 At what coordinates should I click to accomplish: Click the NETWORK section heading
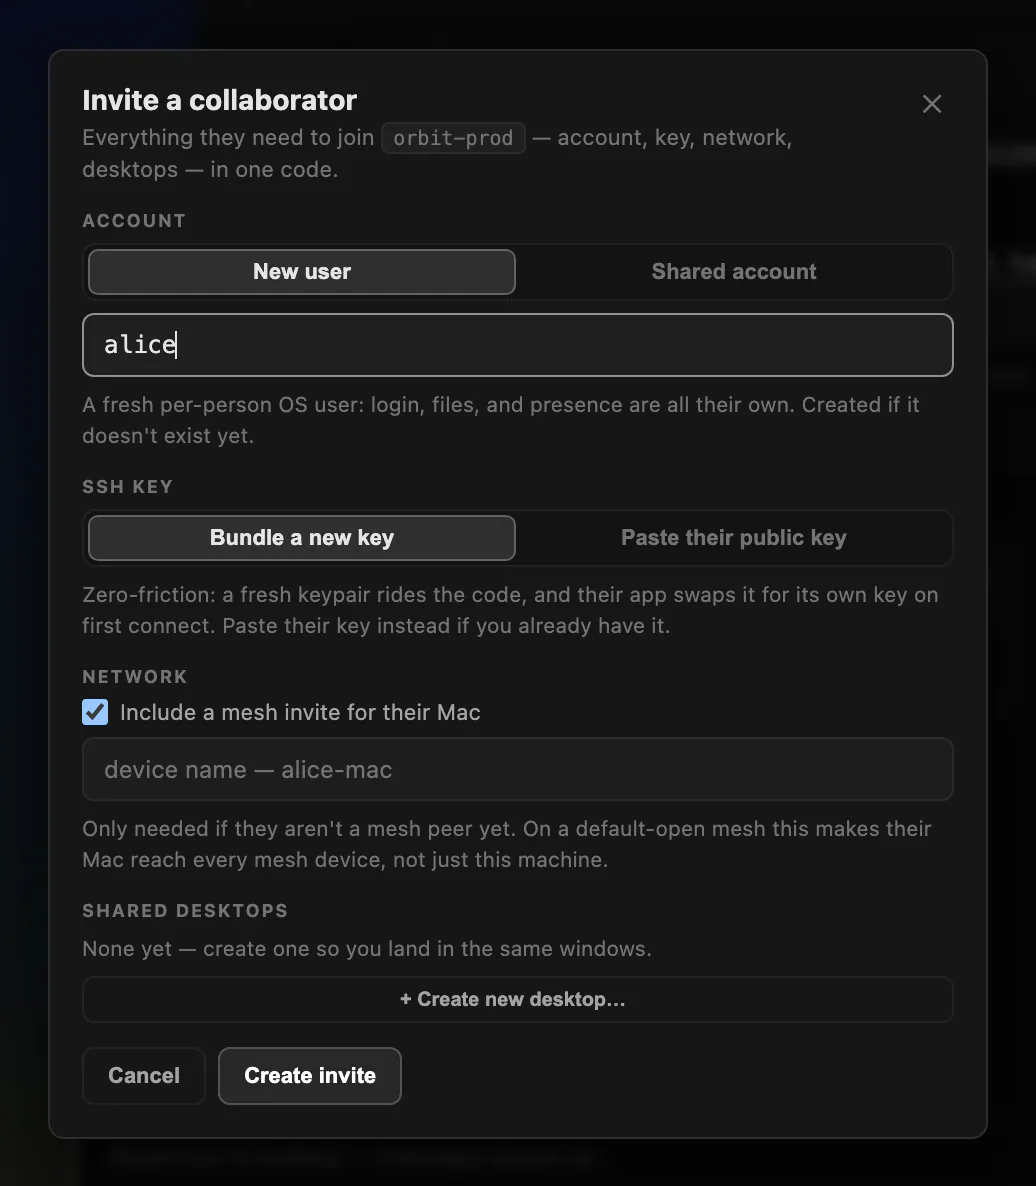pos(135,676)
